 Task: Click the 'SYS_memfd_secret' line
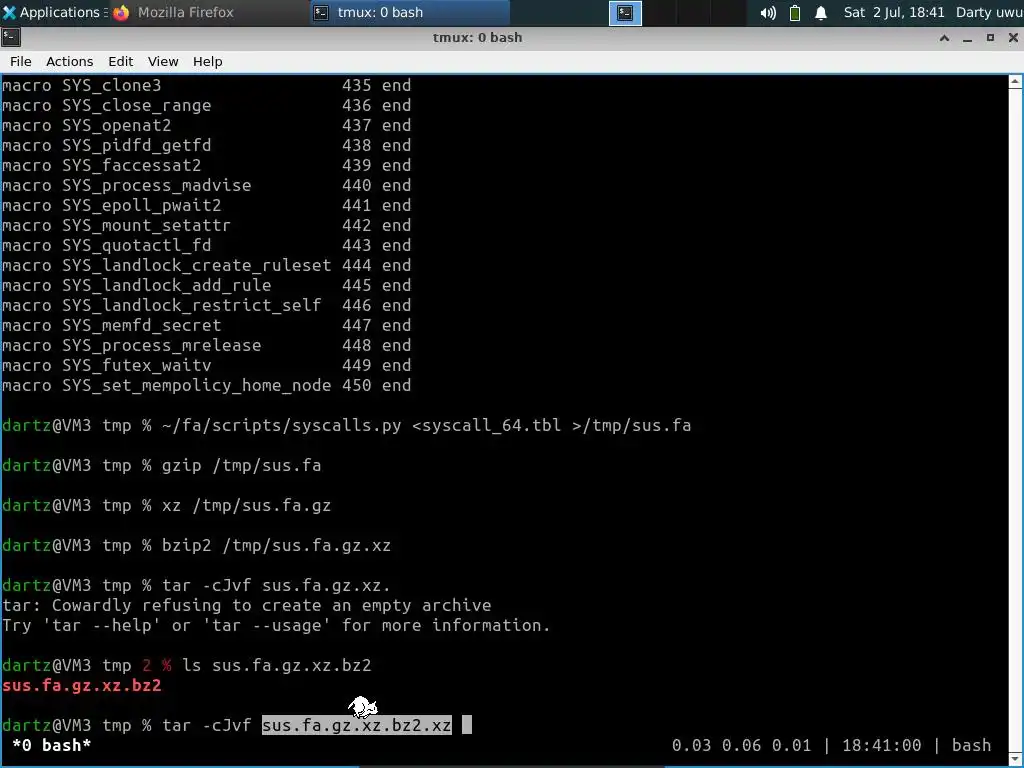coord(206,325)
